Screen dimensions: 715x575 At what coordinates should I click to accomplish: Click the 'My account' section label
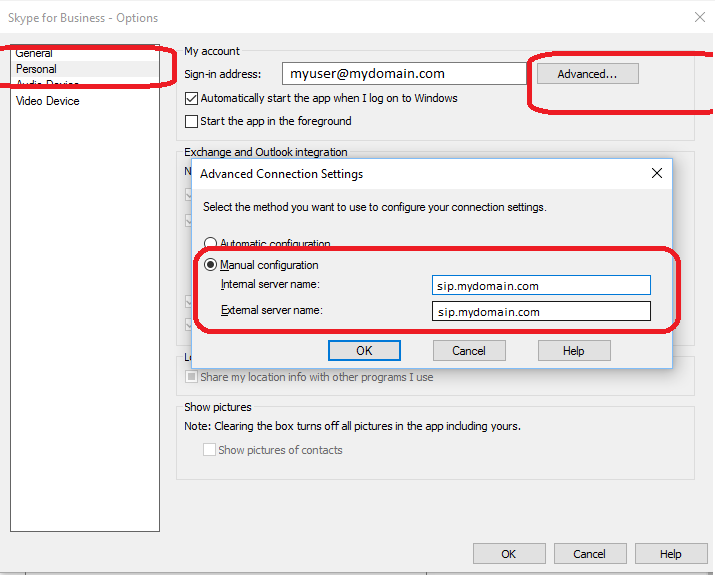[x=212, y=51]
